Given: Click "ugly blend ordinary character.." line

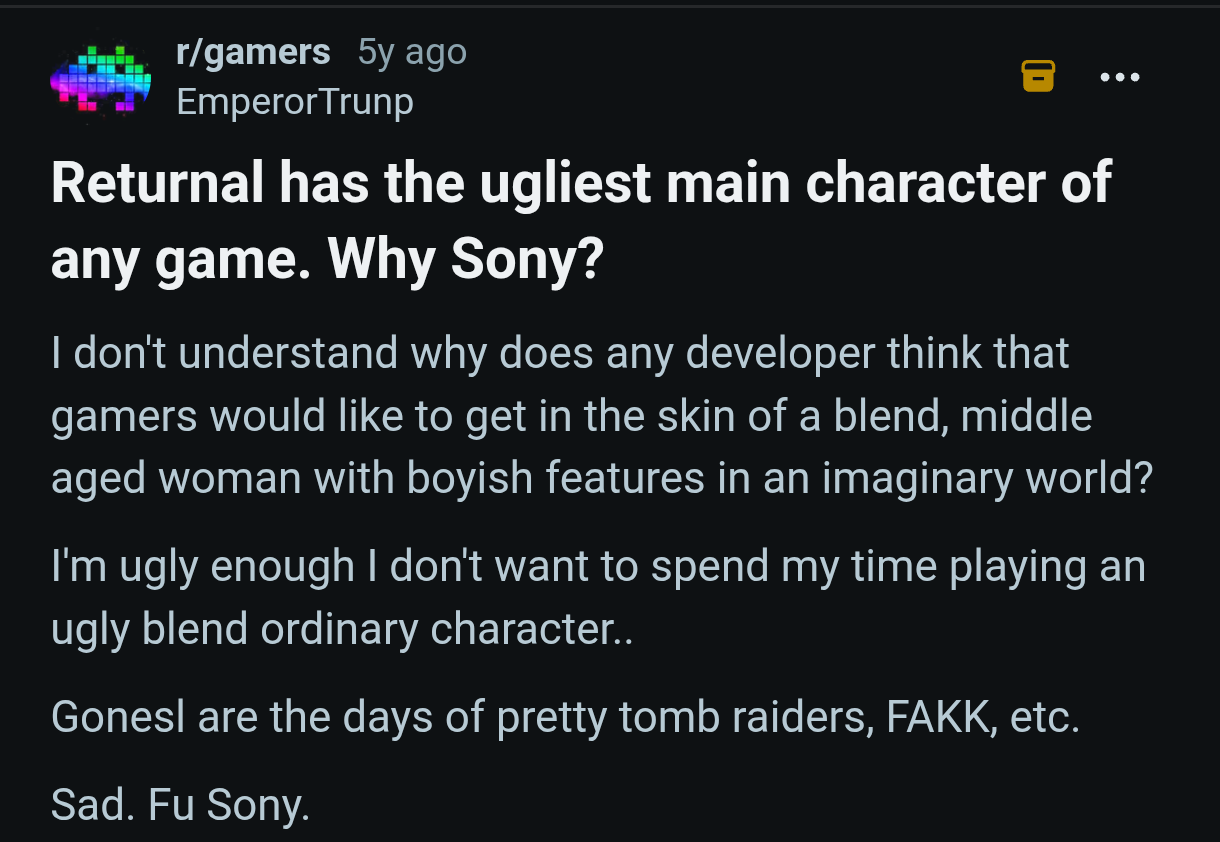Looking at the screenshot, I should click(x=342, y=629).
